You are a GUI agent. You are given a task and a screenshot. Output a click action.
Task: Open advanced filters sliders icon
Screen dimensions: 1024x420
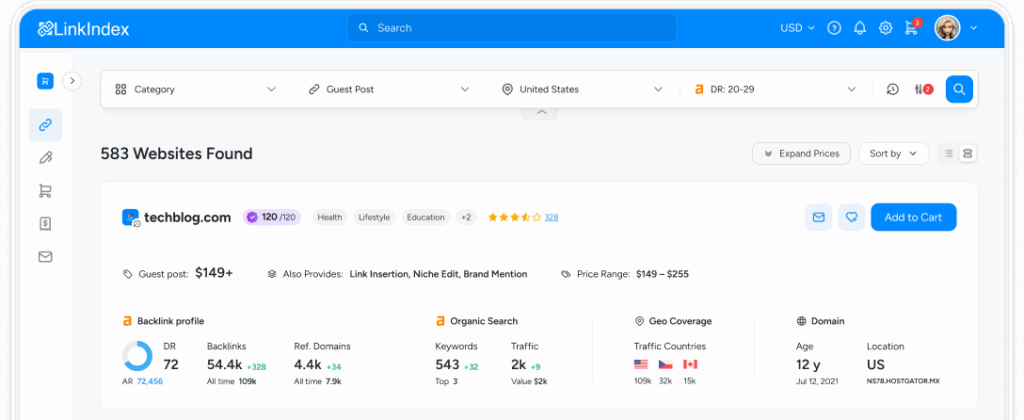pos(922,89)
